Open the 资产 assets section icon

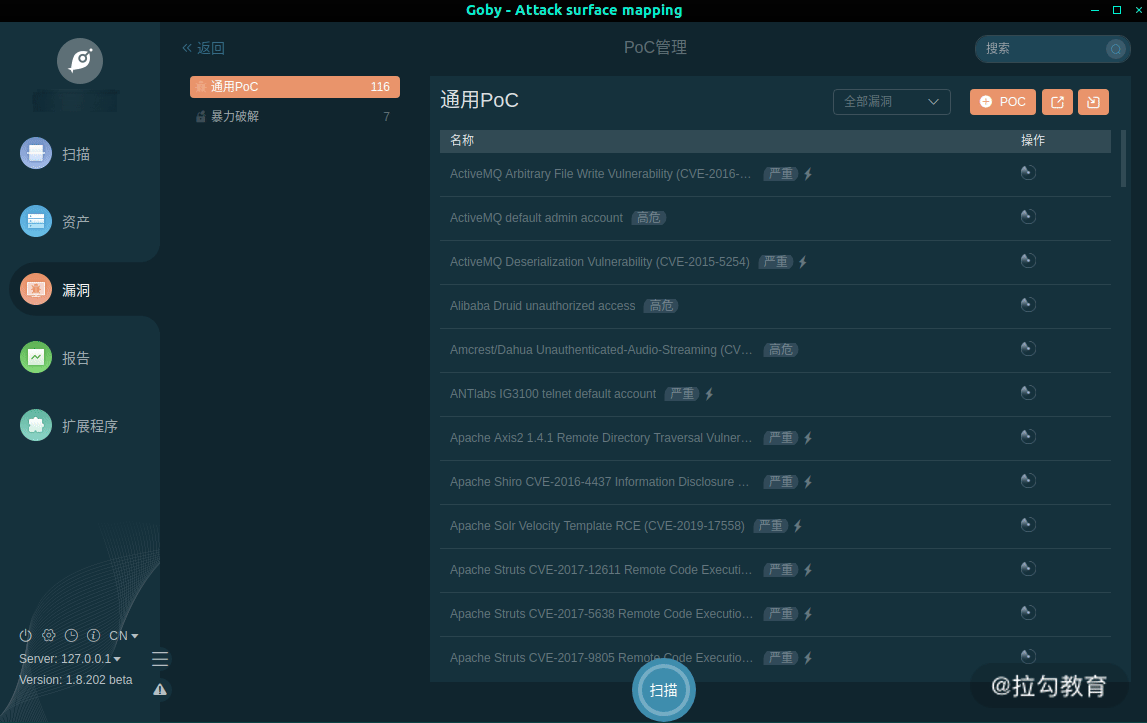pyautogui.click(x=36, y=221)
